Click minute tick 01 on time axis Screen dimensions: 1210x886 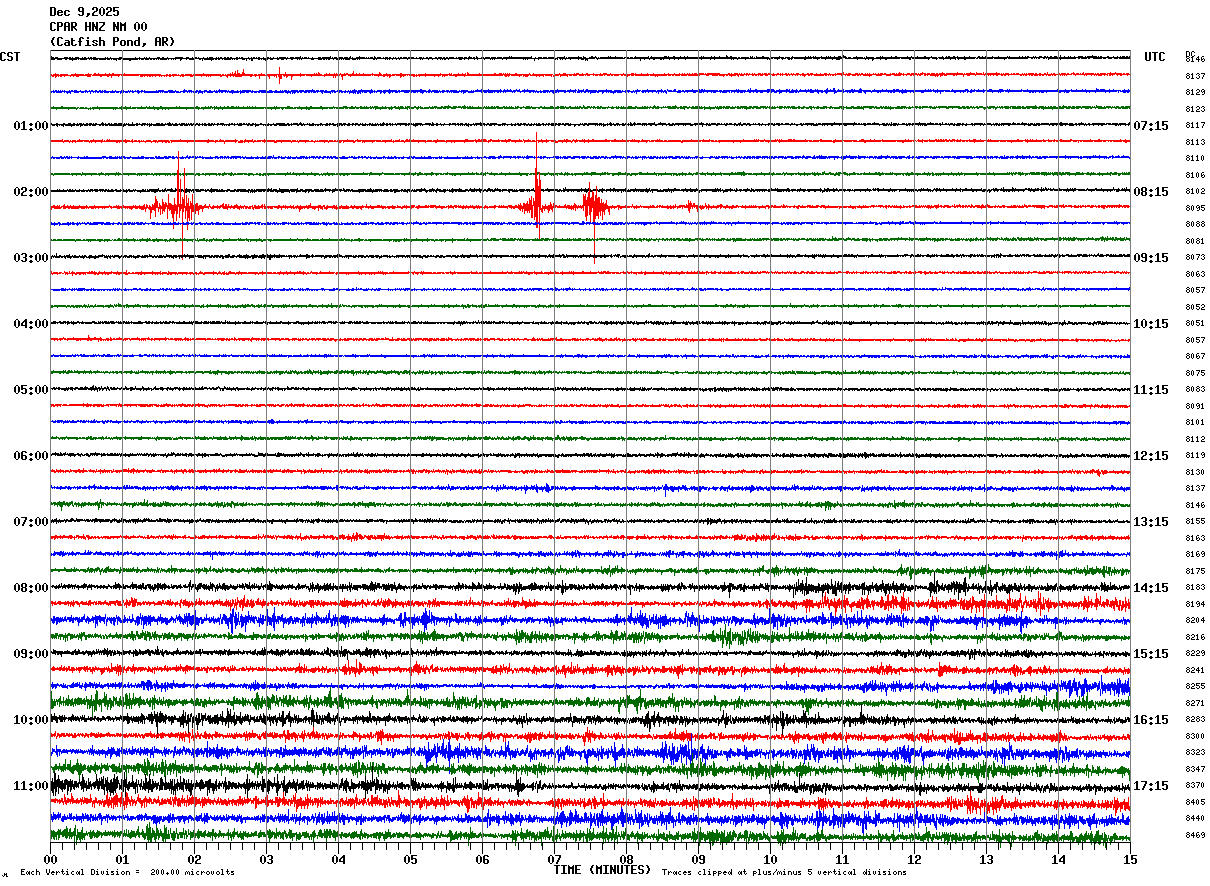[x=122, y=859]
